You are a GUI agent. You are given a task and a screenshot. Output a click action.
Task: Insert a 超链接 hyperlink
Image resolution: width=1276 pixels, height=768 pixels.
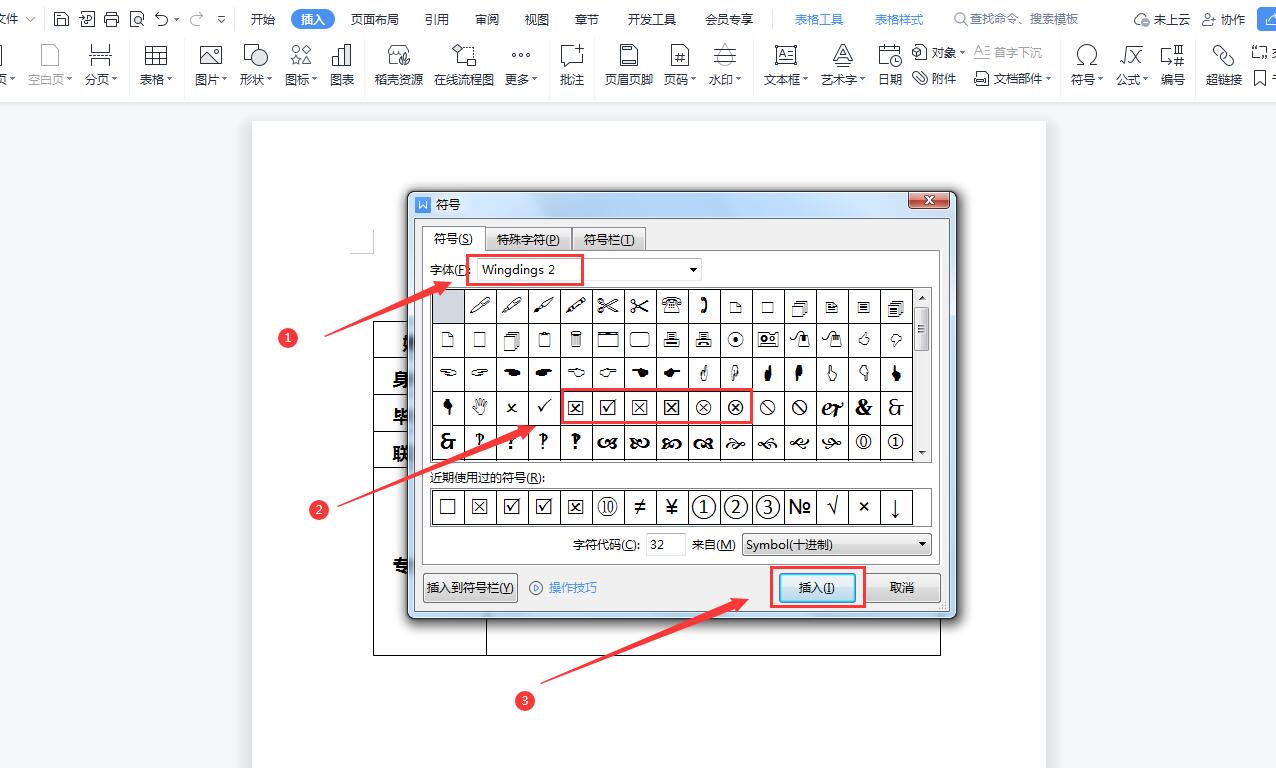click(1223, 66)
